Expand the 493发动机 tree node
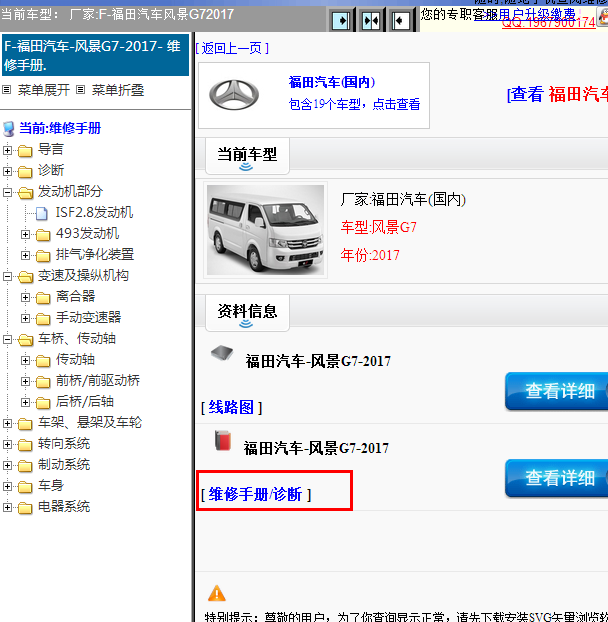Viewport: 608px width, 622px height. click(x=25, y=234)
